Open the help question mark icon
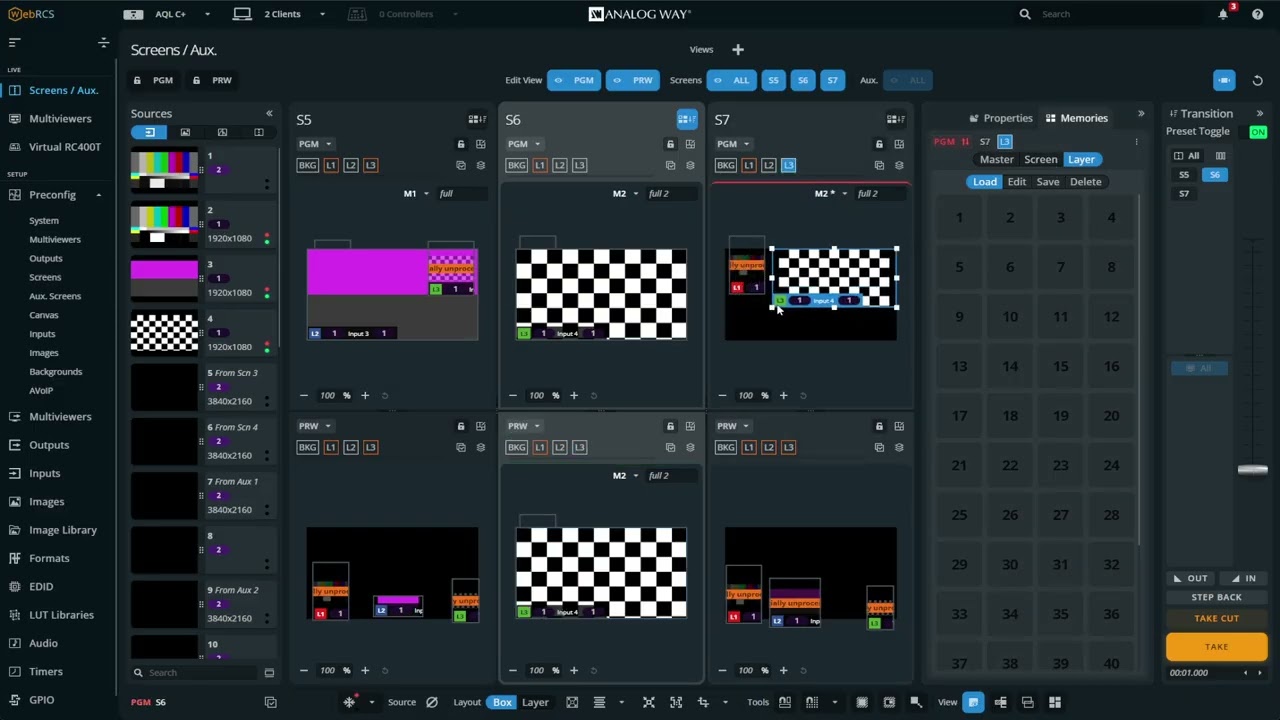 1257,14
